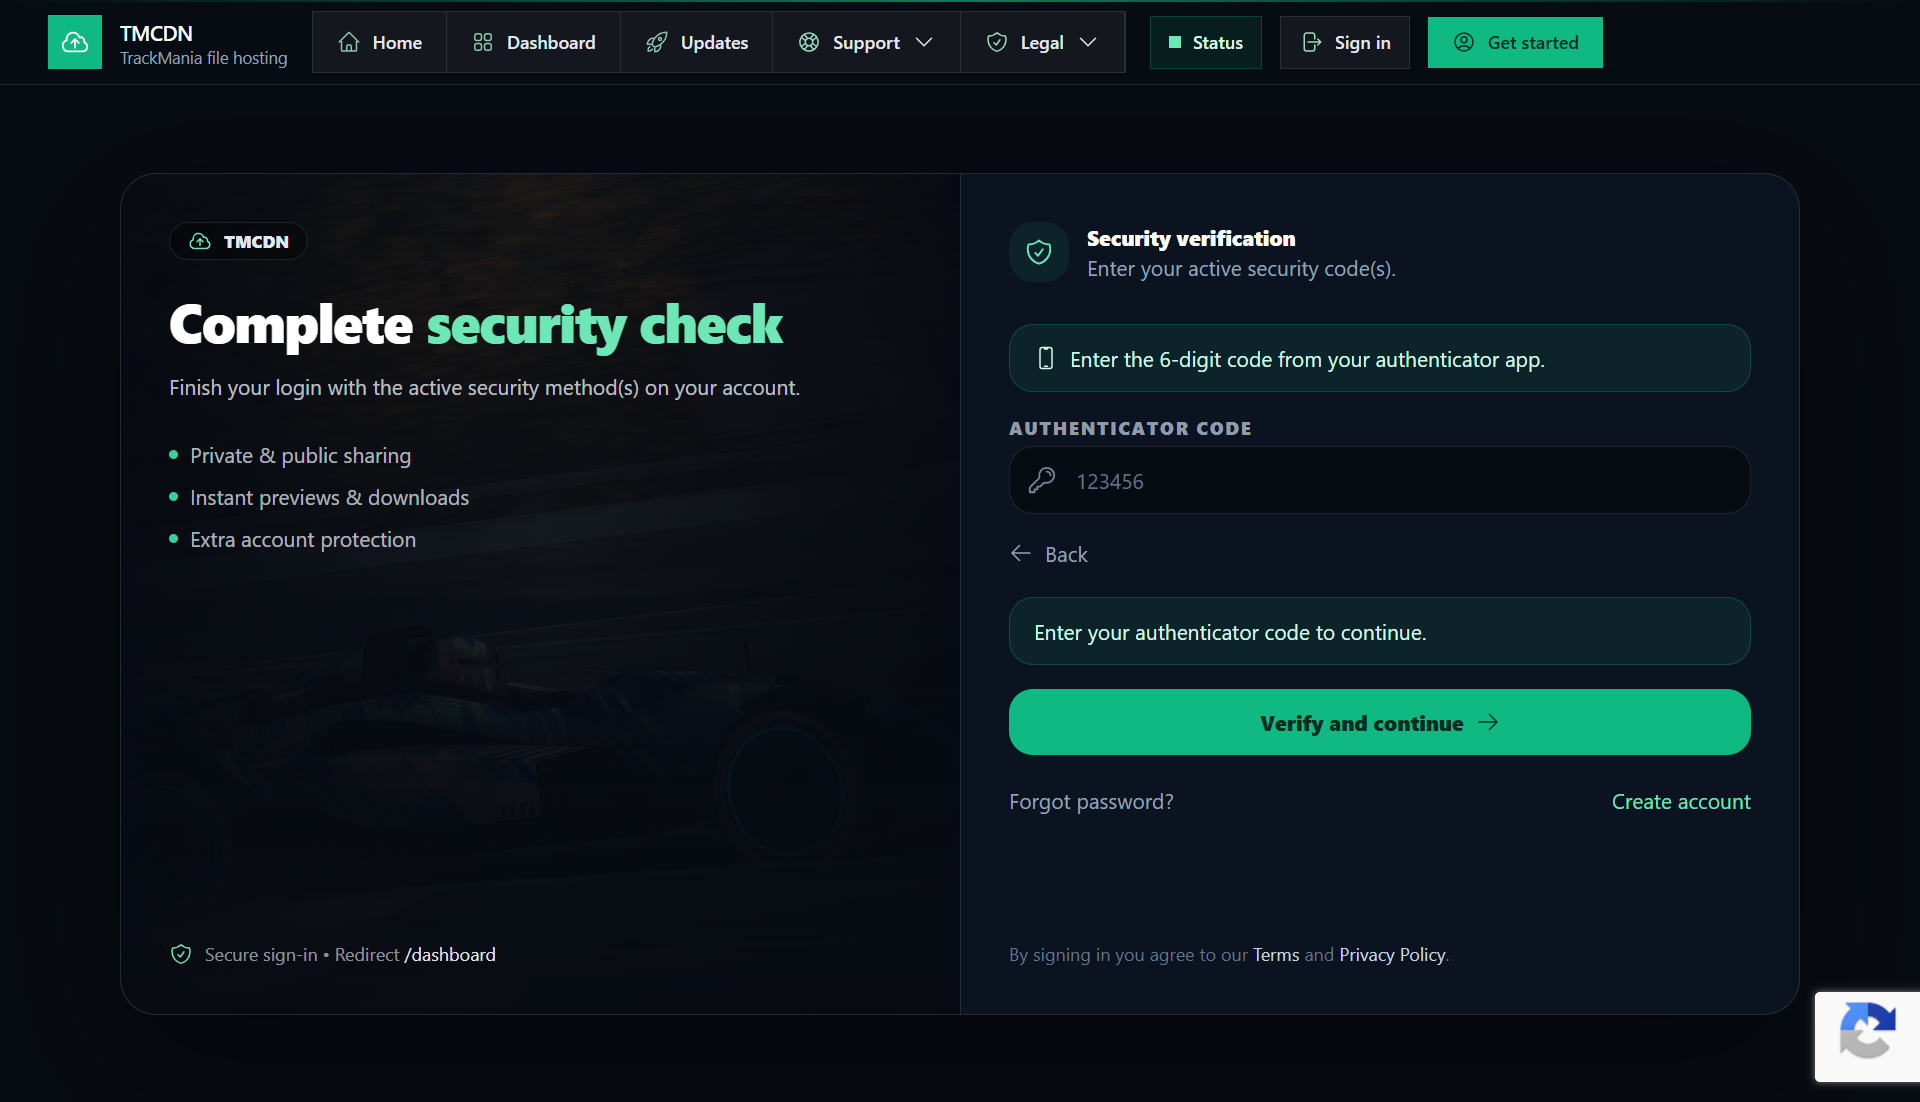Open the Forgot password link
The image size is (1920, 1102).
1091,802
